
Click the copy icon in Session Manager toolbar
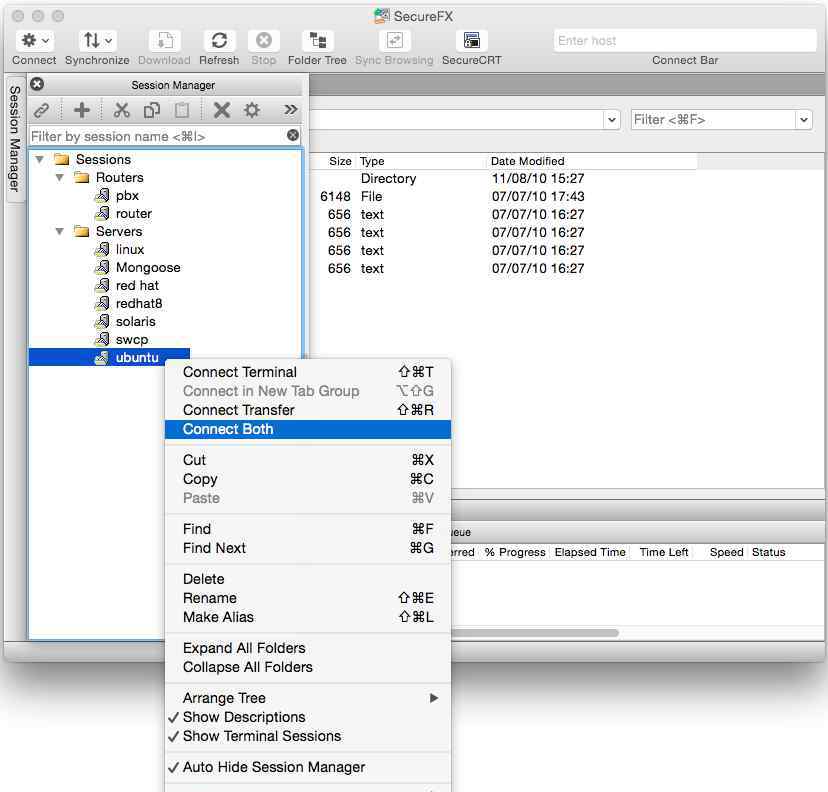(152, 110)
